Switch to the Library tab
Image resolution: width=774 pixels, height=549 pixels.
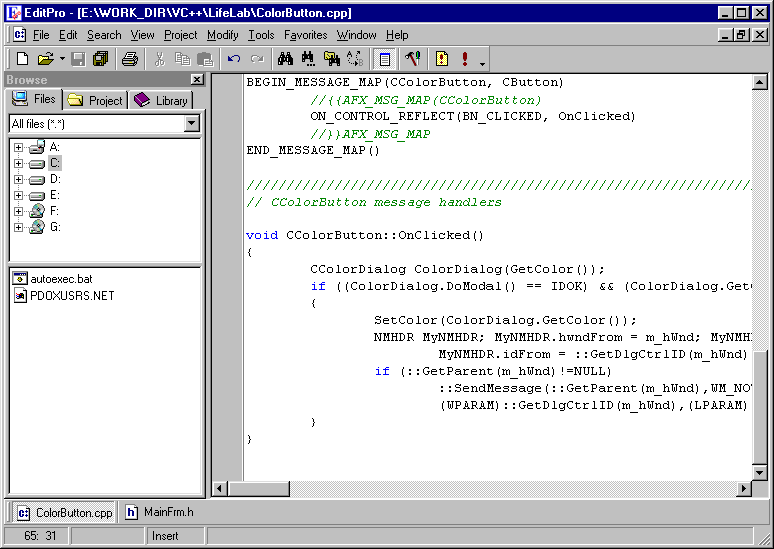(161, 100)
